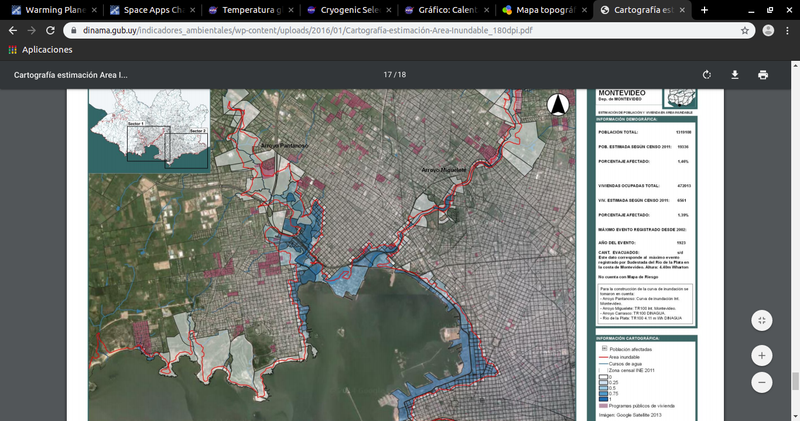Bookmark this page with the star icon

coord(745,31)
